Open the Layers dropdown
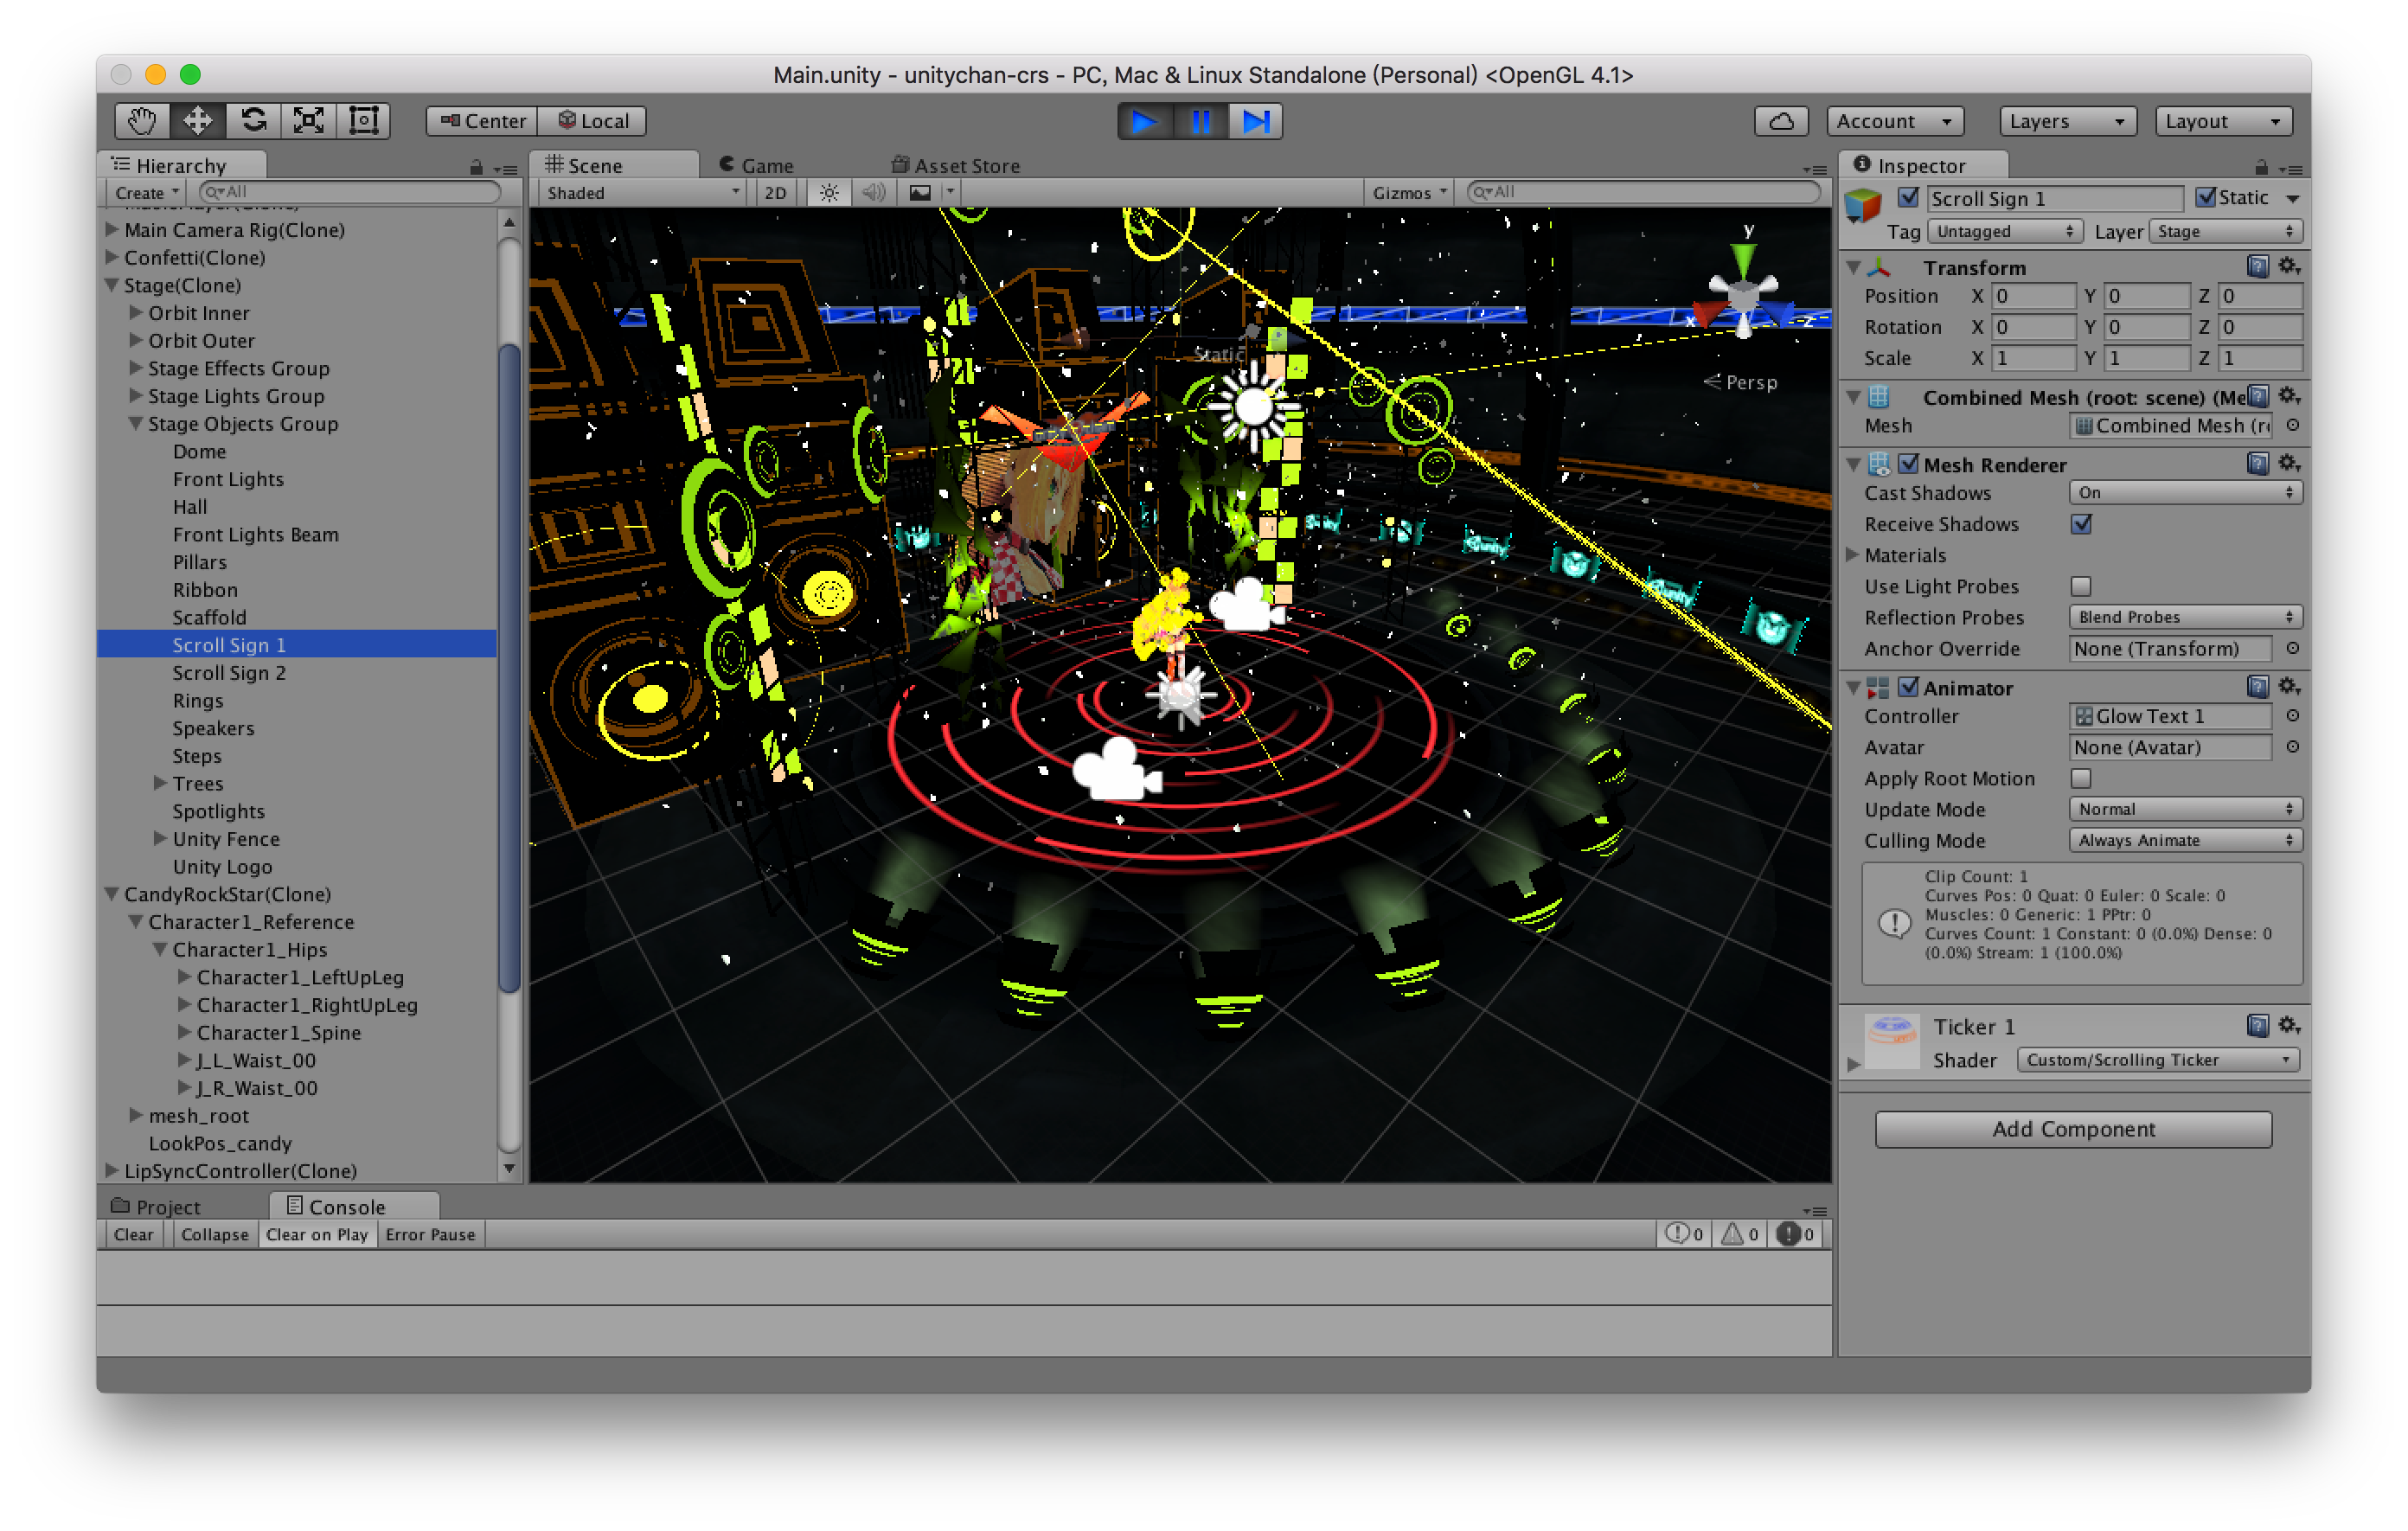 (2066, 121)
